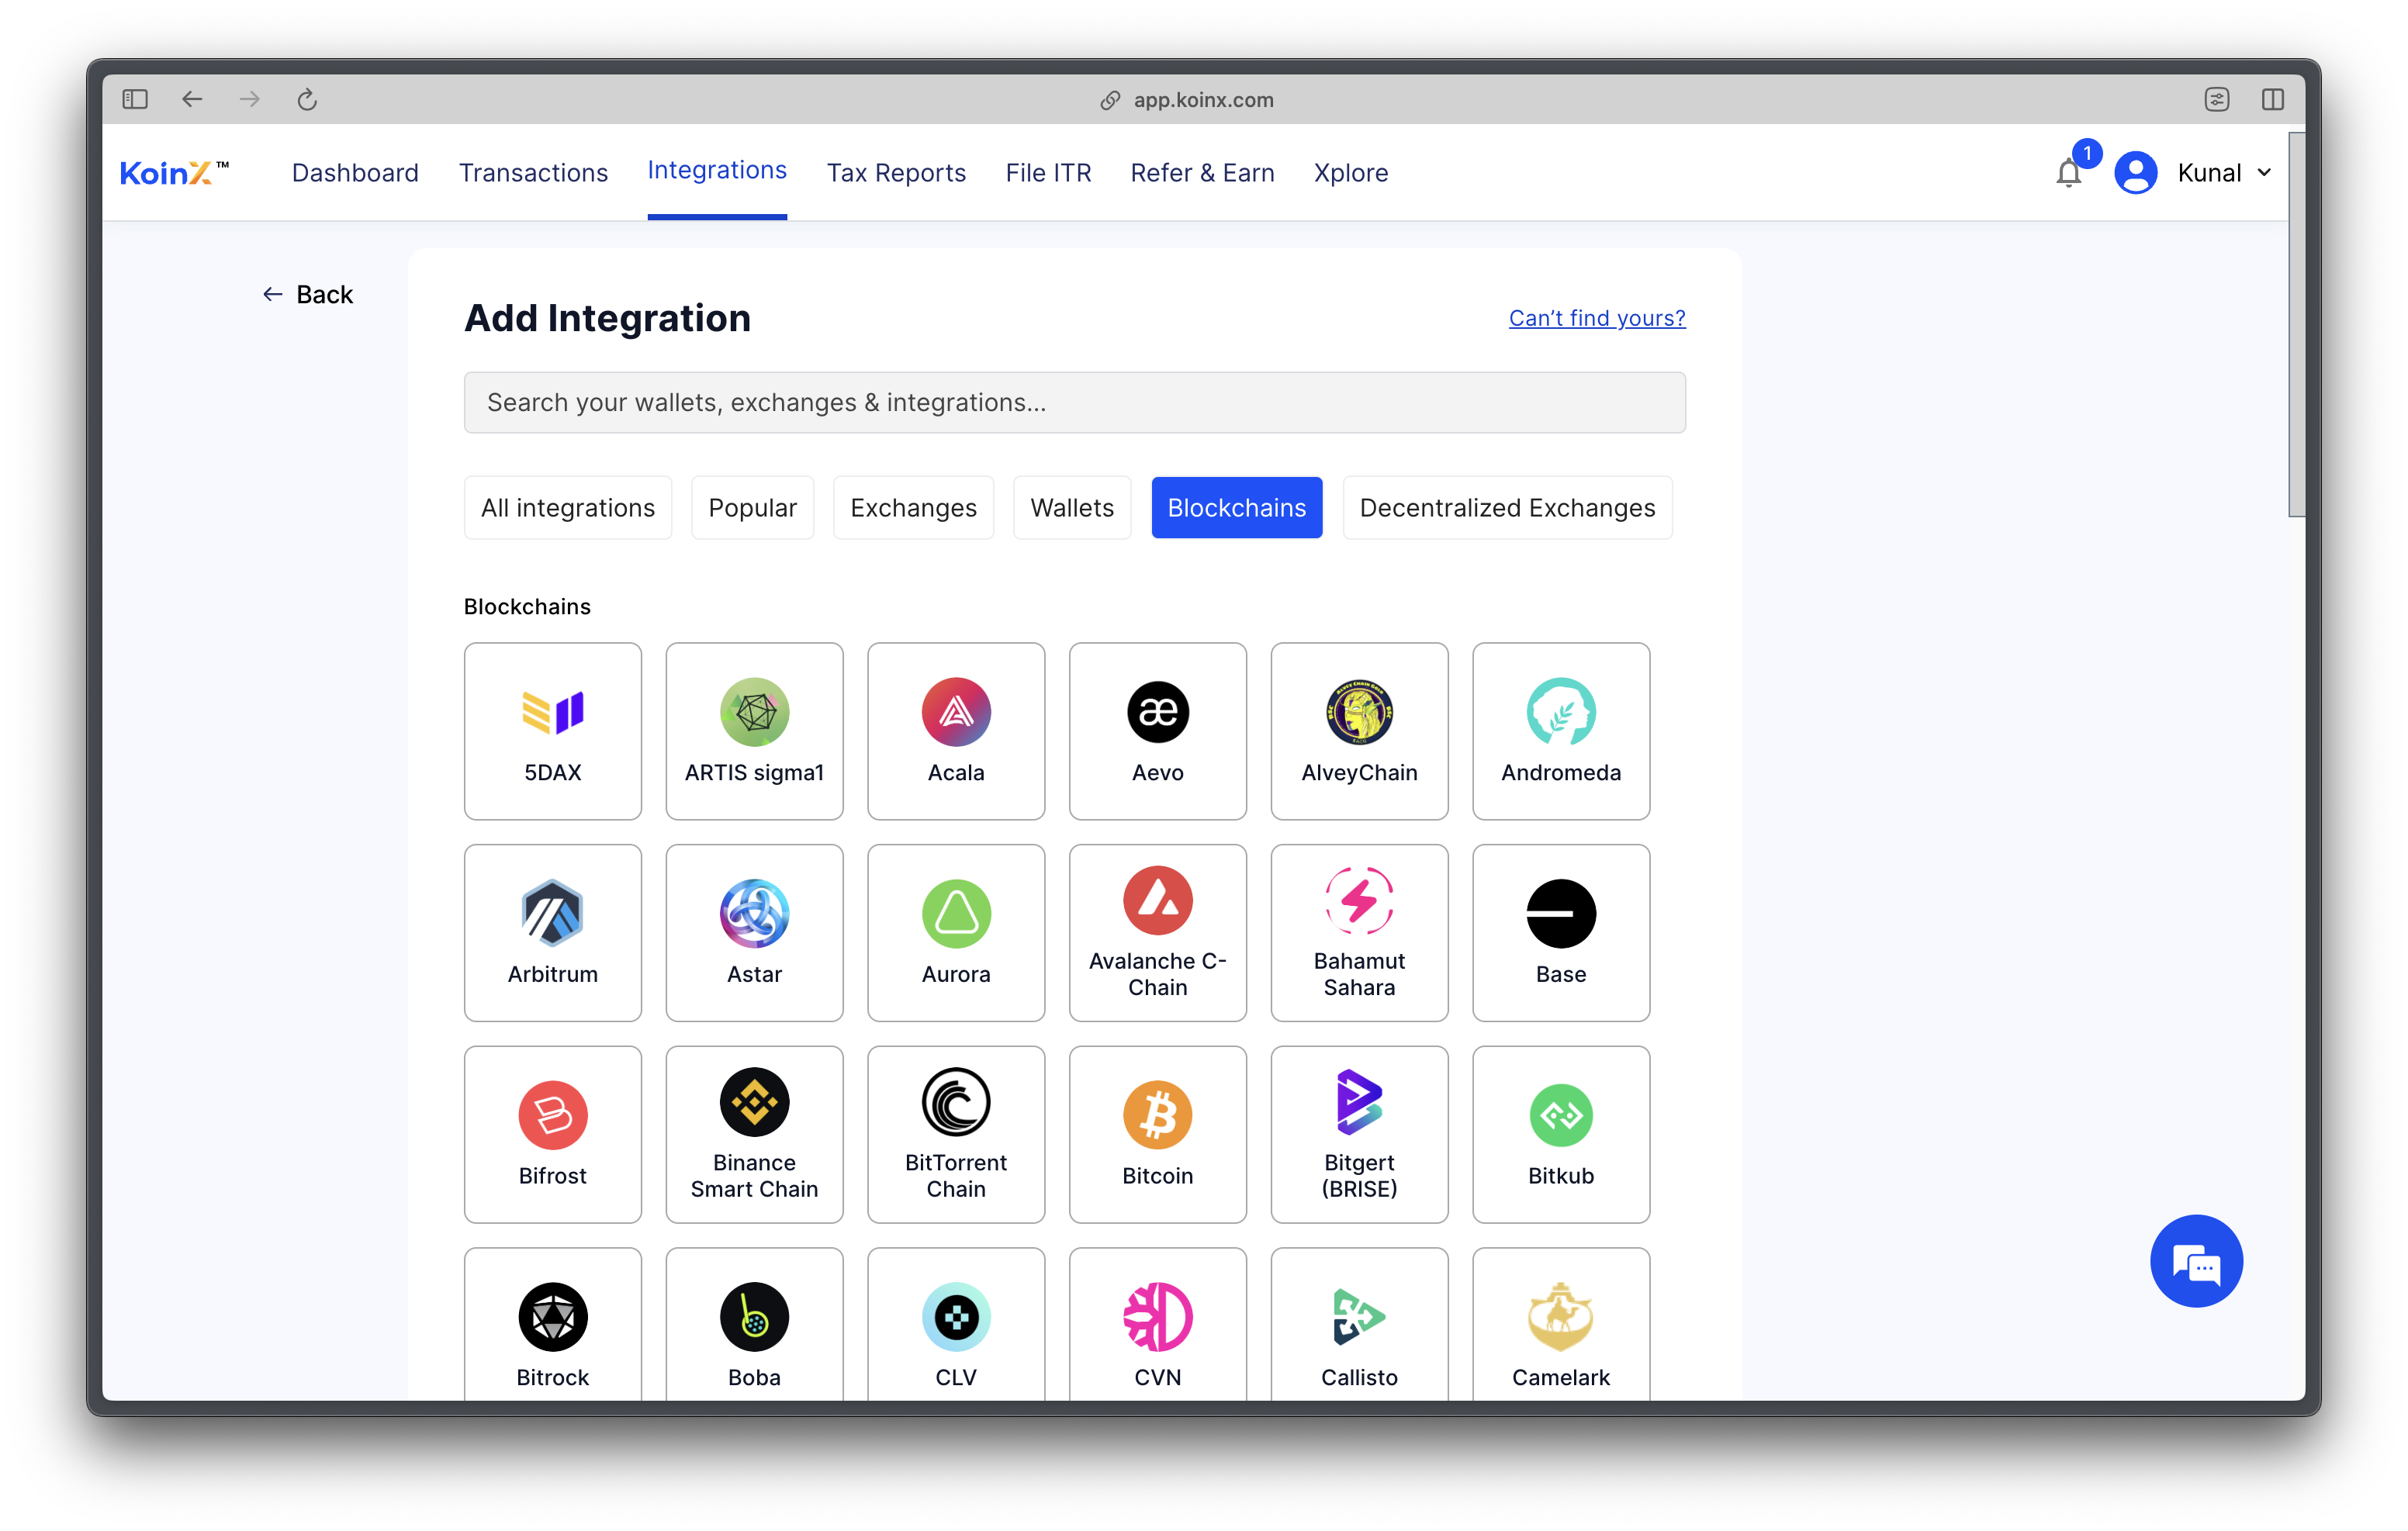The width and height of the screenshot is (2408, 1531).
Task: Open the chat support bubble
Action: point(2196,1261)
